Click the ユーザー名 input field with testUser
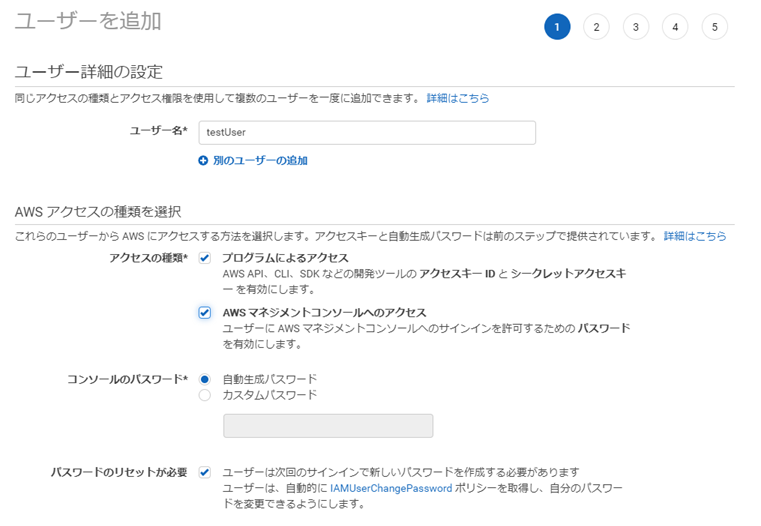 coord(367,132)
